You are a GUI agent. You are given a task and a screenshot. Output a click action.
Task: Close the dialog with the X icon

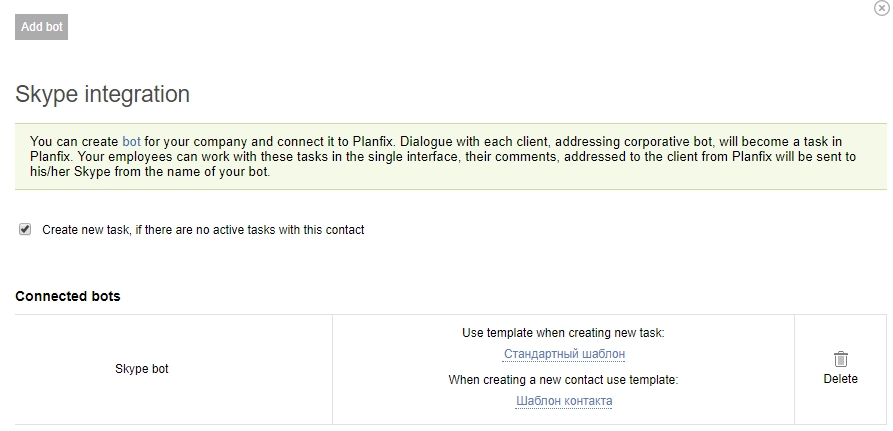[882, 7]
